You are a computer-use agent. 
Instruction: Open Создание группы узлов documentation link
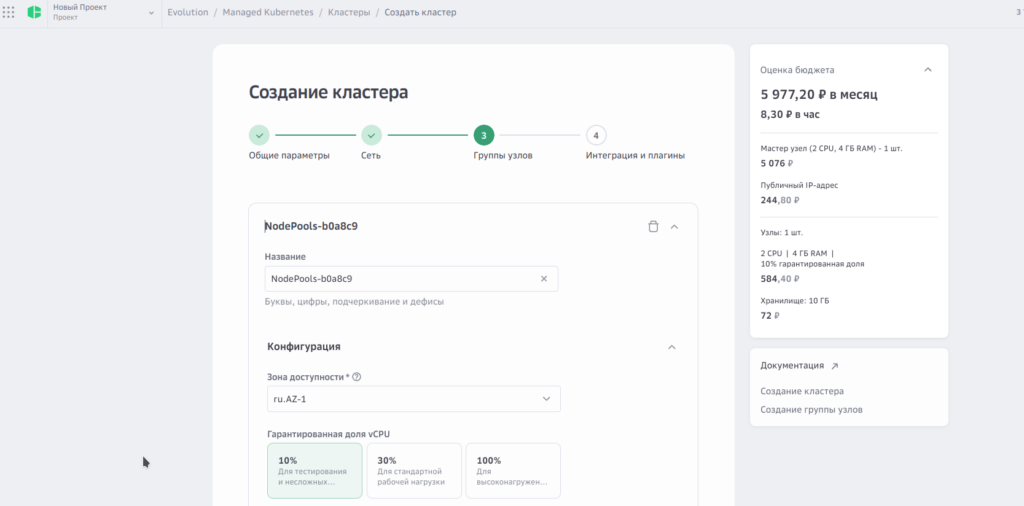click(x=811, y=410)
